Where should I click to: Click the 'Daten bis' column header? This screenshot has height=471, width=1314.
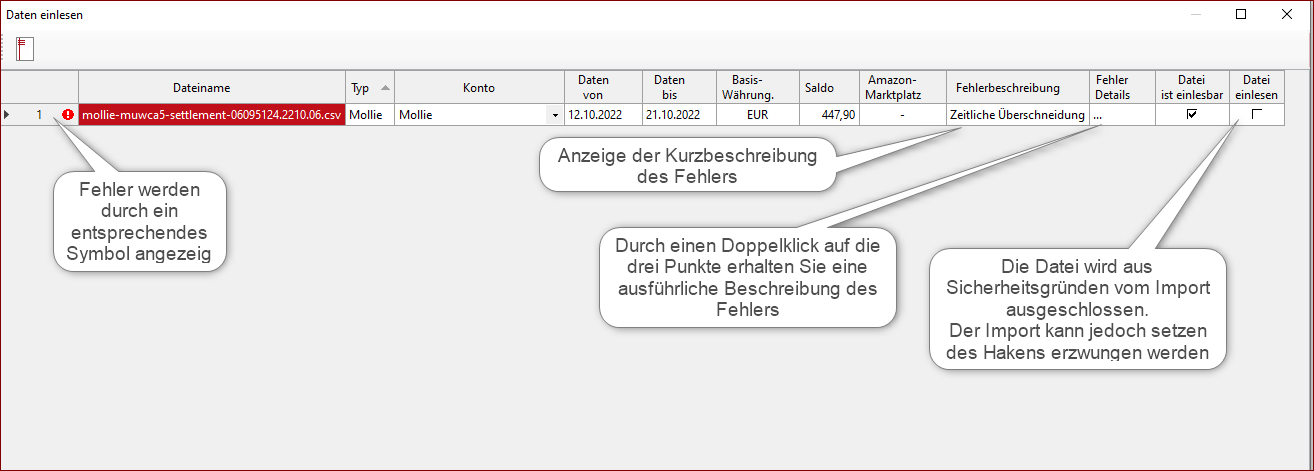679,87
